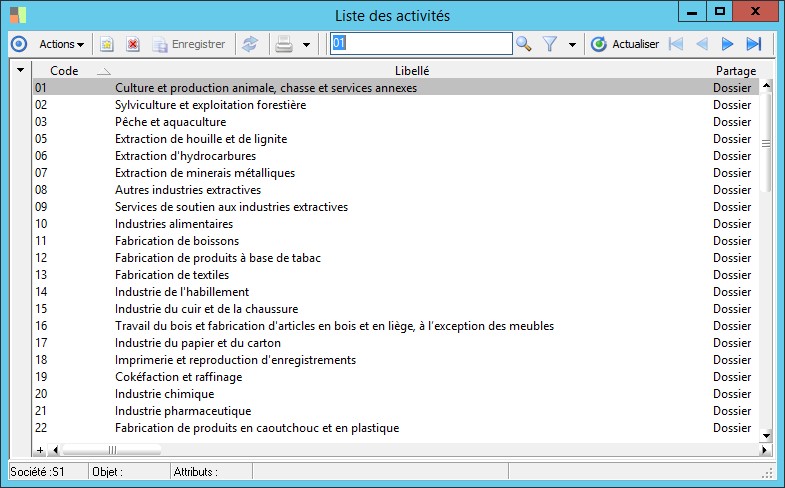The height and width of the screenshot is (488, 785).
Task: Click vertical scrollbar up arrow
Action: [766, 86]
